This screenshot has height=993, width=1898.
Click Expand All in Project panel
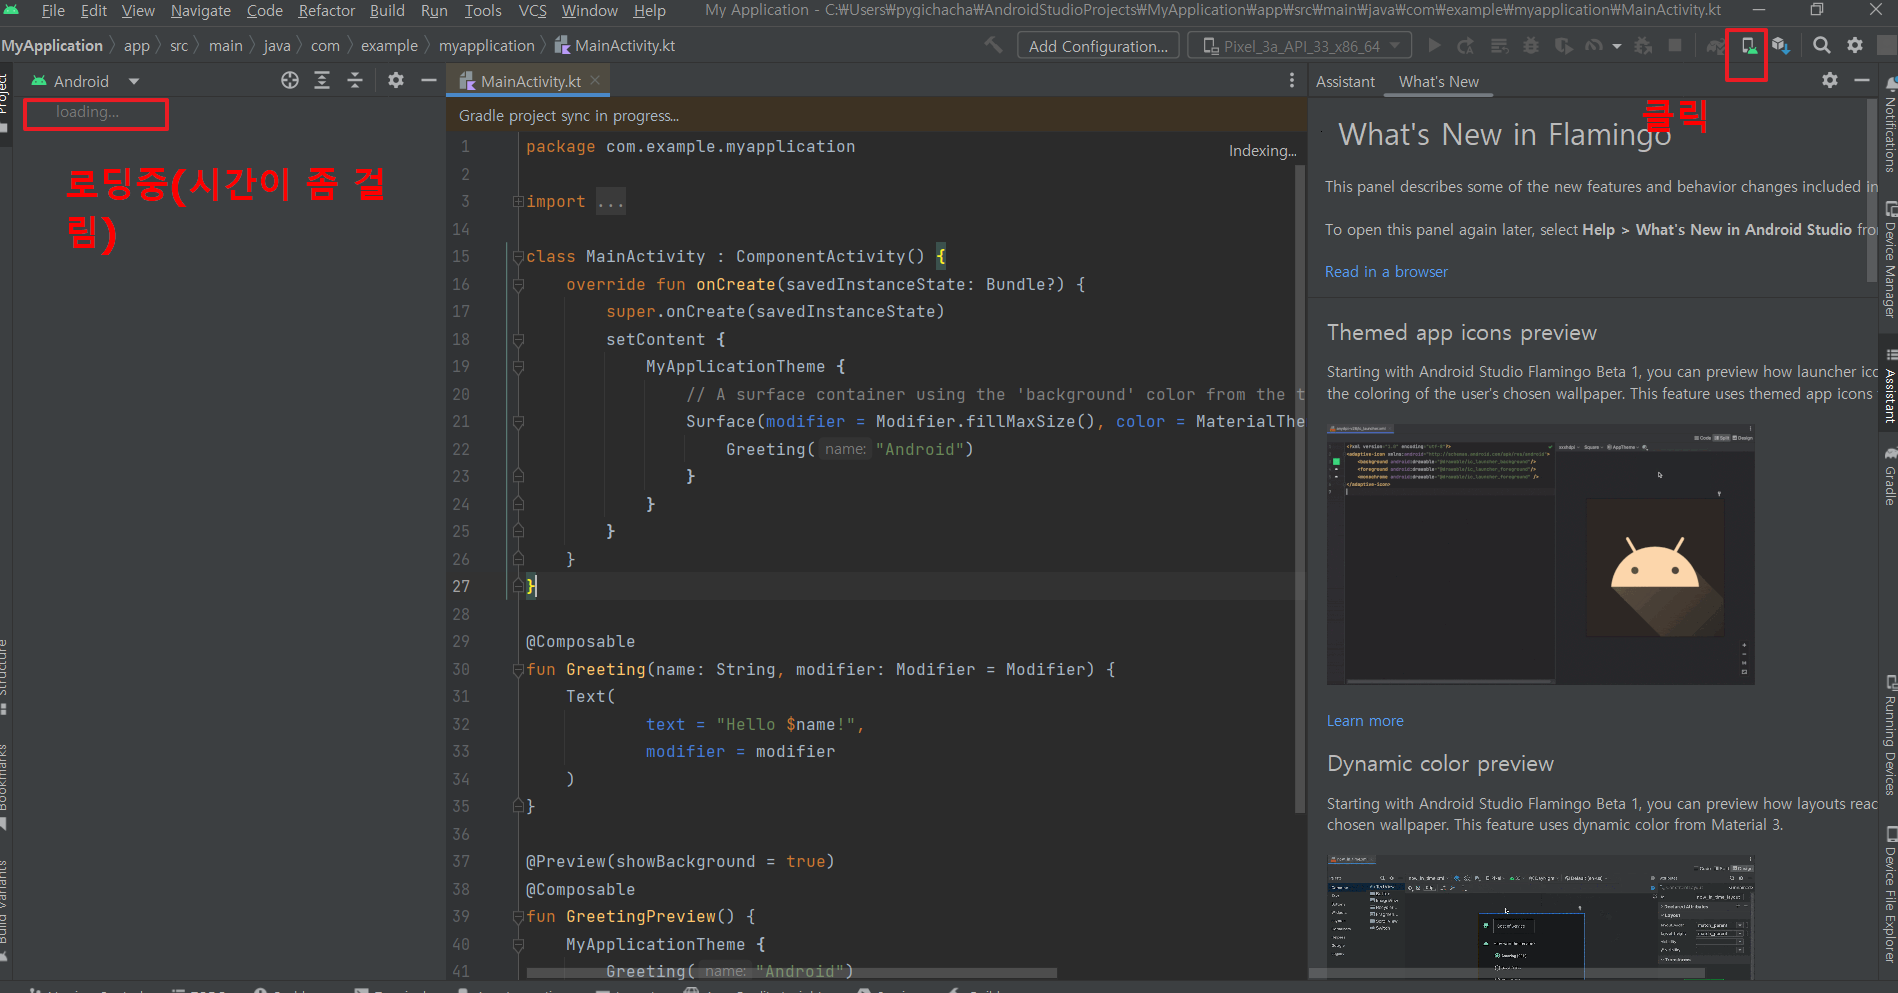pos(322,80)
